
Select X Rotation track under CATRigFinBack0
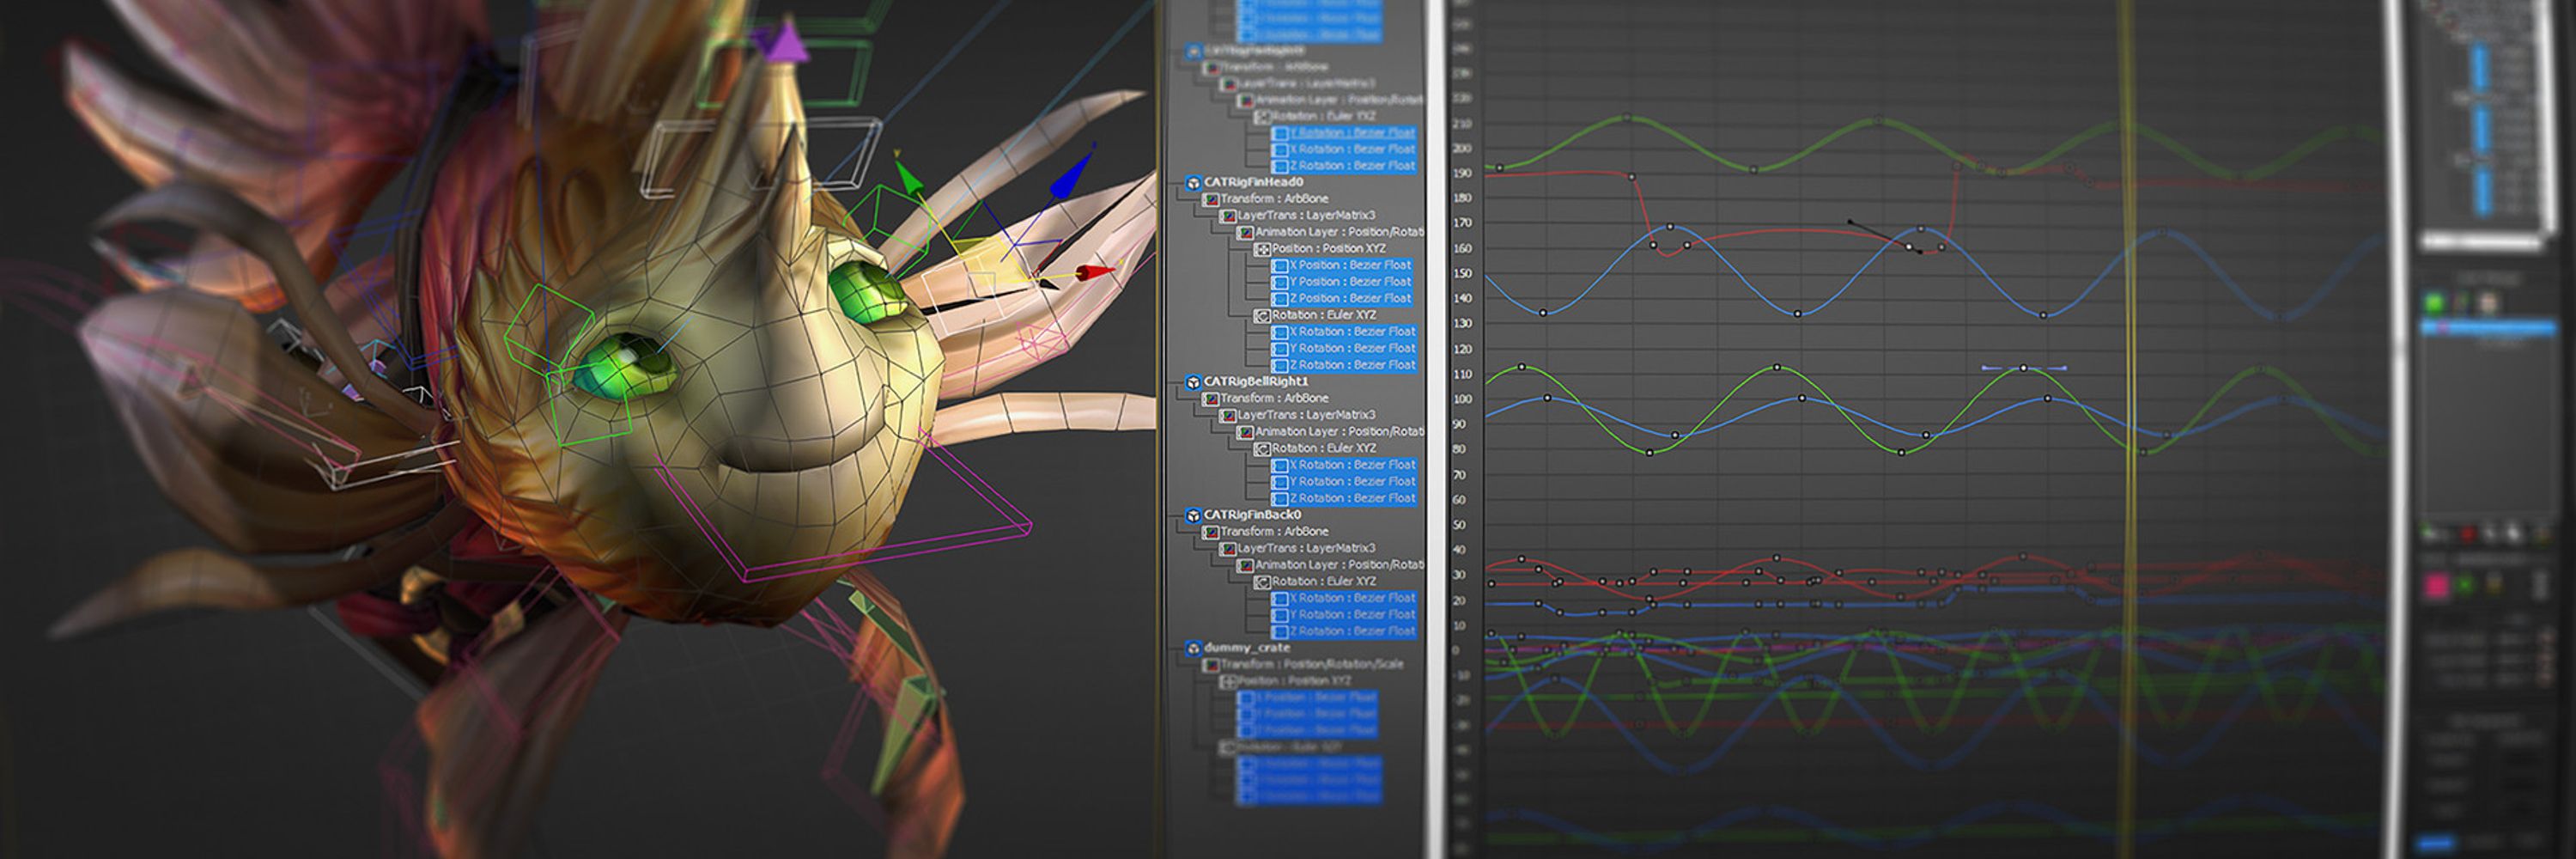pyautogui.click(x=1344, y=598)
